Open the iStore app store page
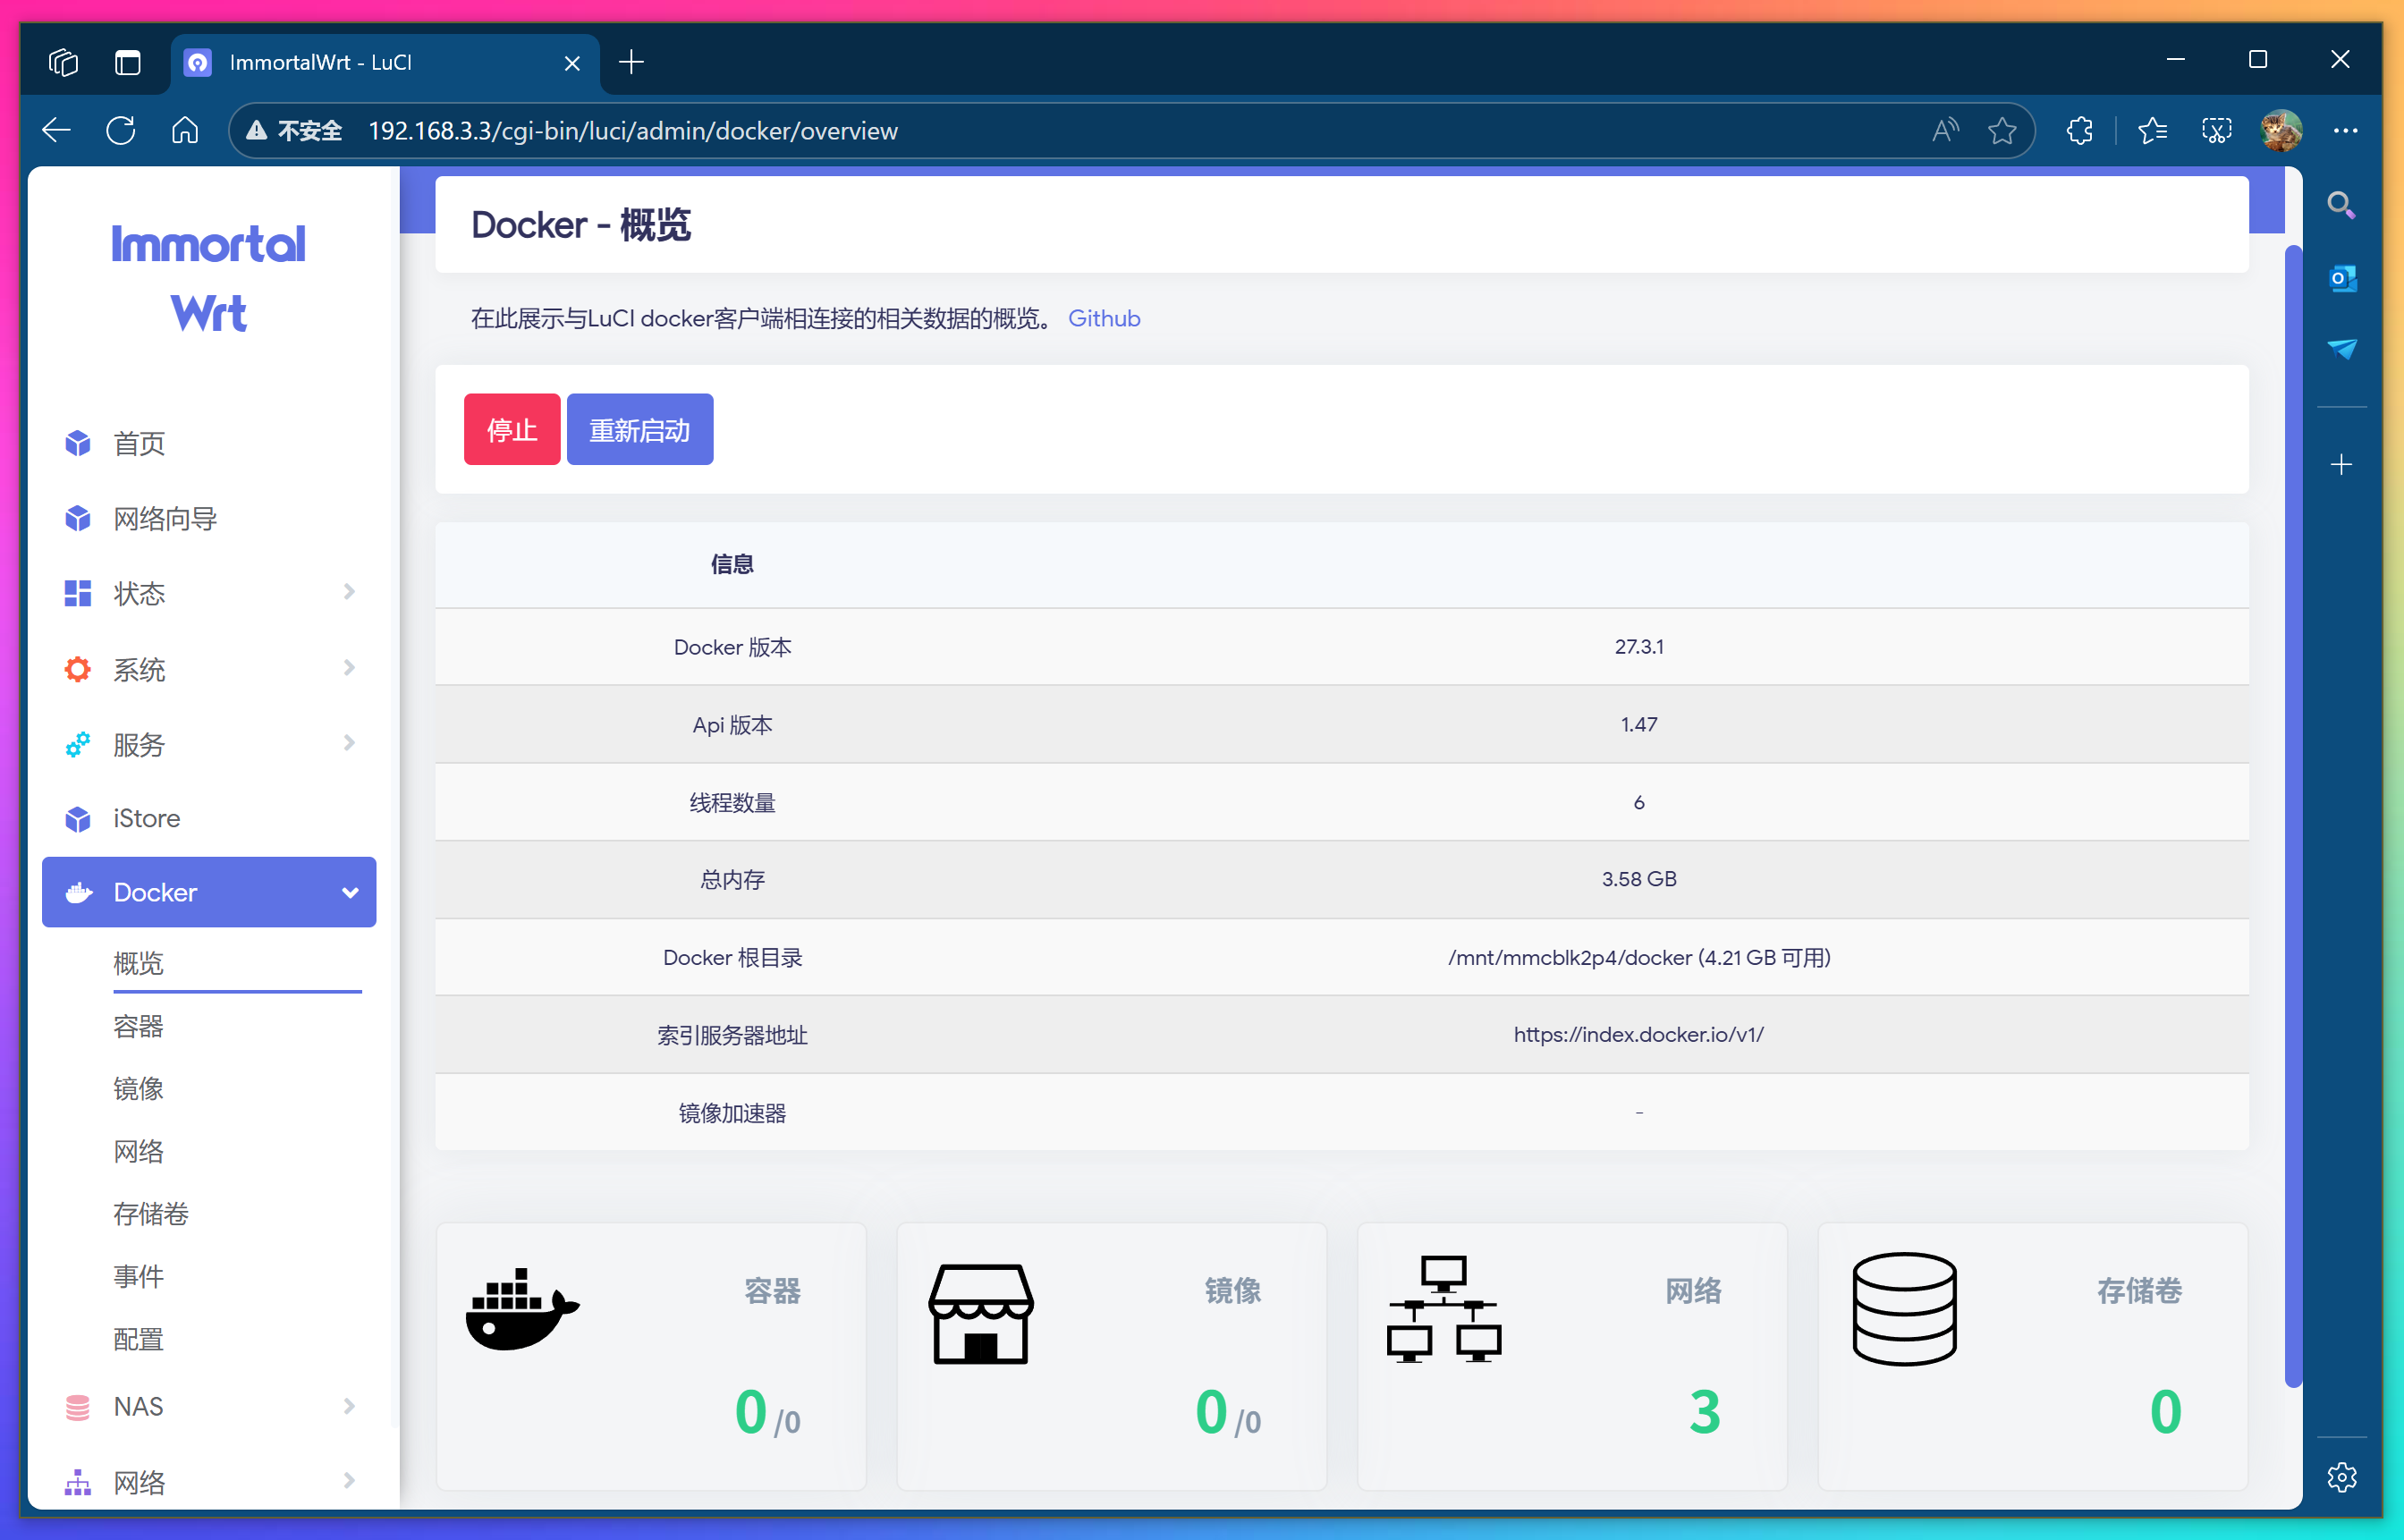Viewport: 2404px width, 1540px height. 146,818
